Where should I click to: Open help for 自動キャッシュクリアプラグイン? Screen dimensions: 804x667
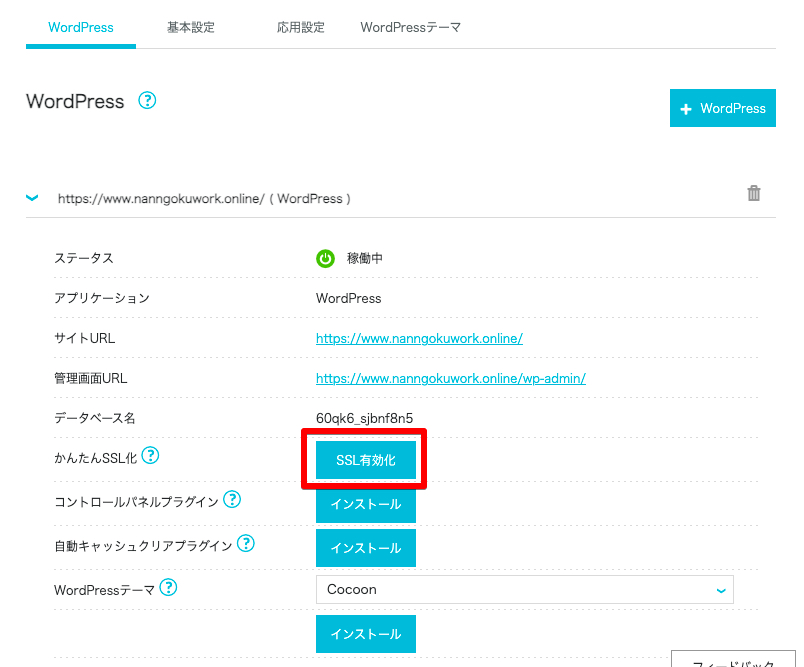click(x=246, y=543)
